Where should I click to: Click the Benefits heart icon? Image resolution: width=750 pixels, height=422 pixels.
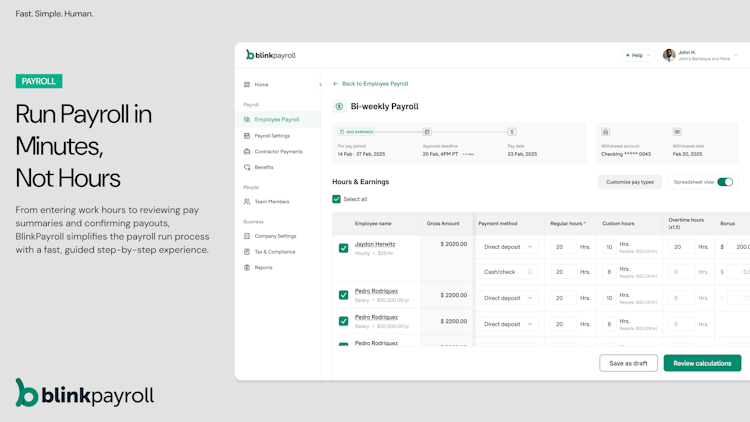coord(247,167)
